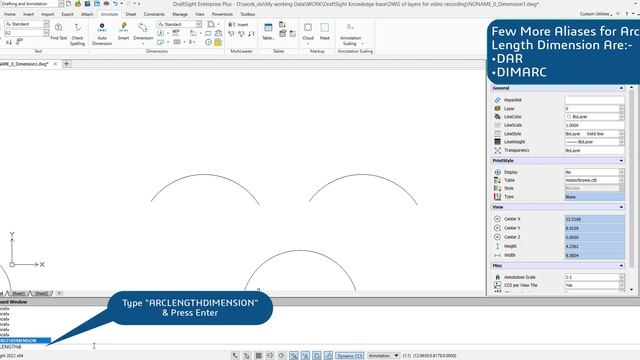Open the LineWeight dropdown in properties
The width and height of the screenshot is (640, 360).
pos(622,142)
